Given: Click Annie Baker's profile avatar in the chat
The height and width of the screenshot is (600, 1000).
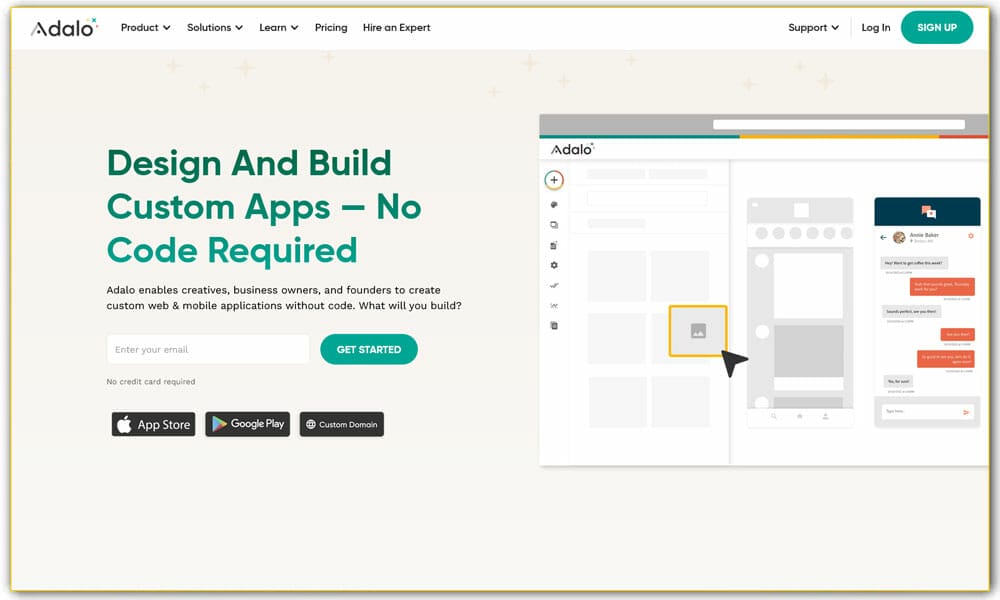Looking at the screenshot, I should point(898,236).
